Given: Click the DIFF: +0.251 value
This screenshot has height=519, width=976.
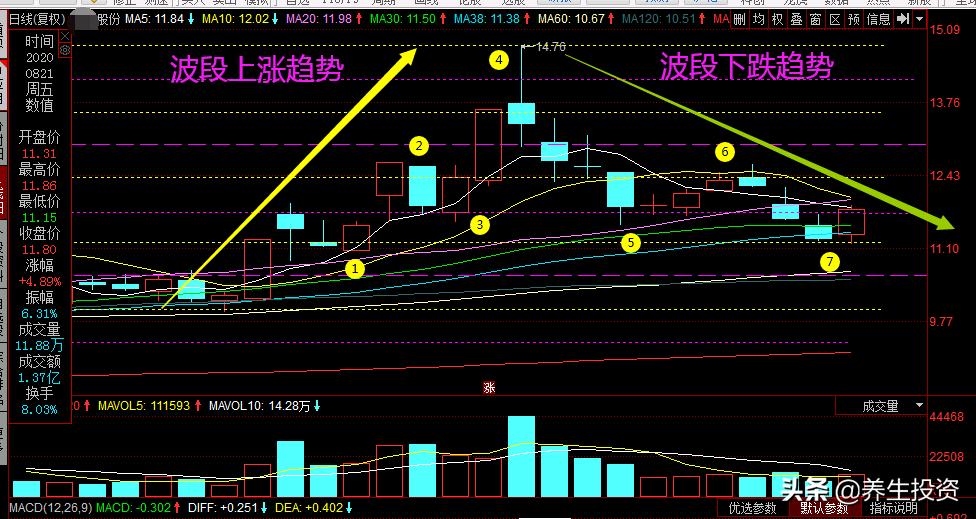Looking at the screenshot, I should (x=223, y=508).
